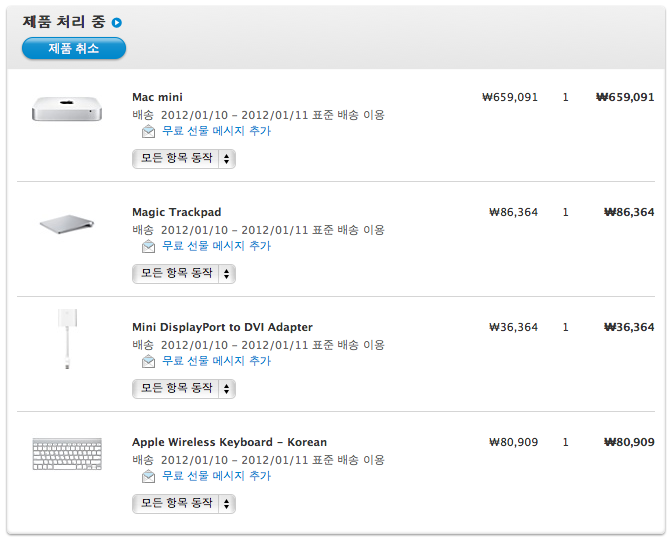Screen dimensions: 671x547
Task: Click the gift envelope icon under DVI Adapter
Action: pos(148,361)
